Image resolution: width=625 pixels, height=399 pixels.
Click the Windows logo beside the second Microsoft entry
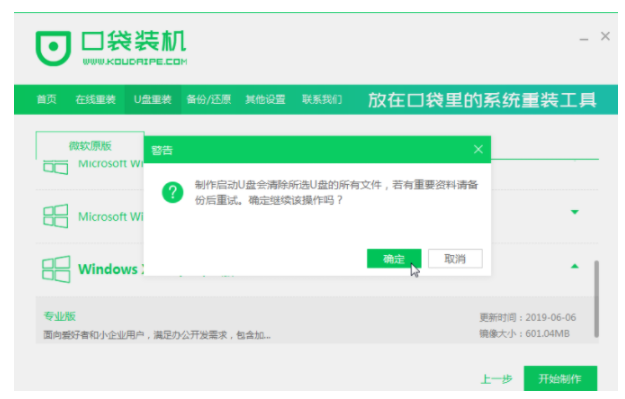tap(55, 216)
